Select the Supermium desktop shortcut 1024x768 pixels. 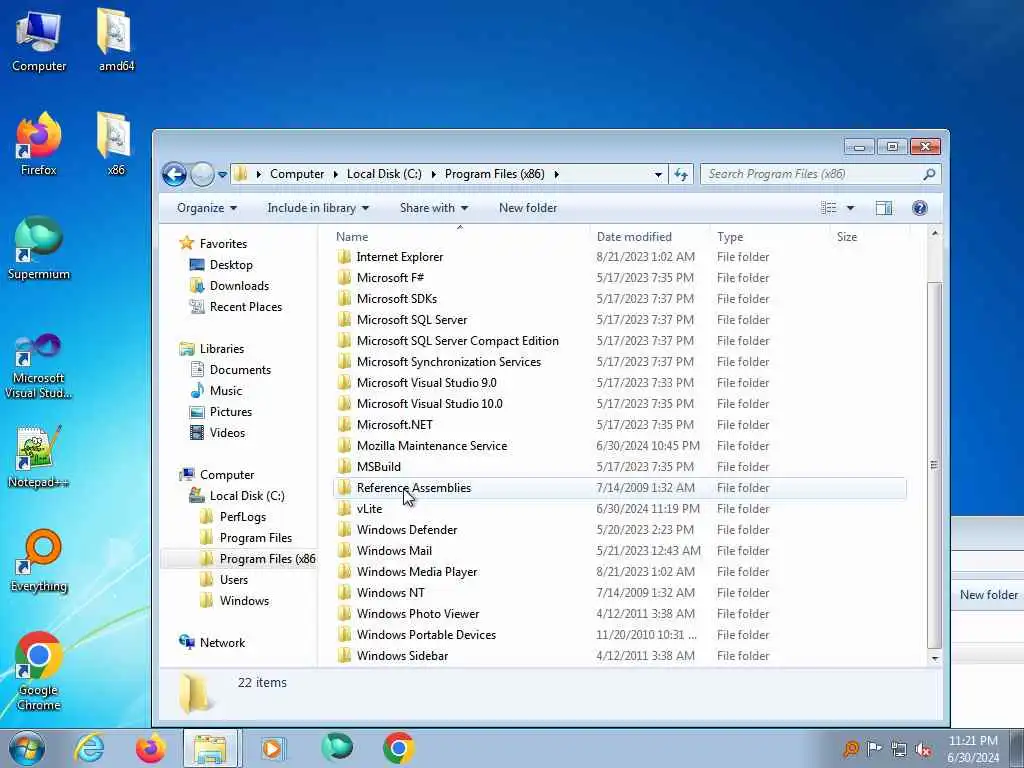[39, 249]
